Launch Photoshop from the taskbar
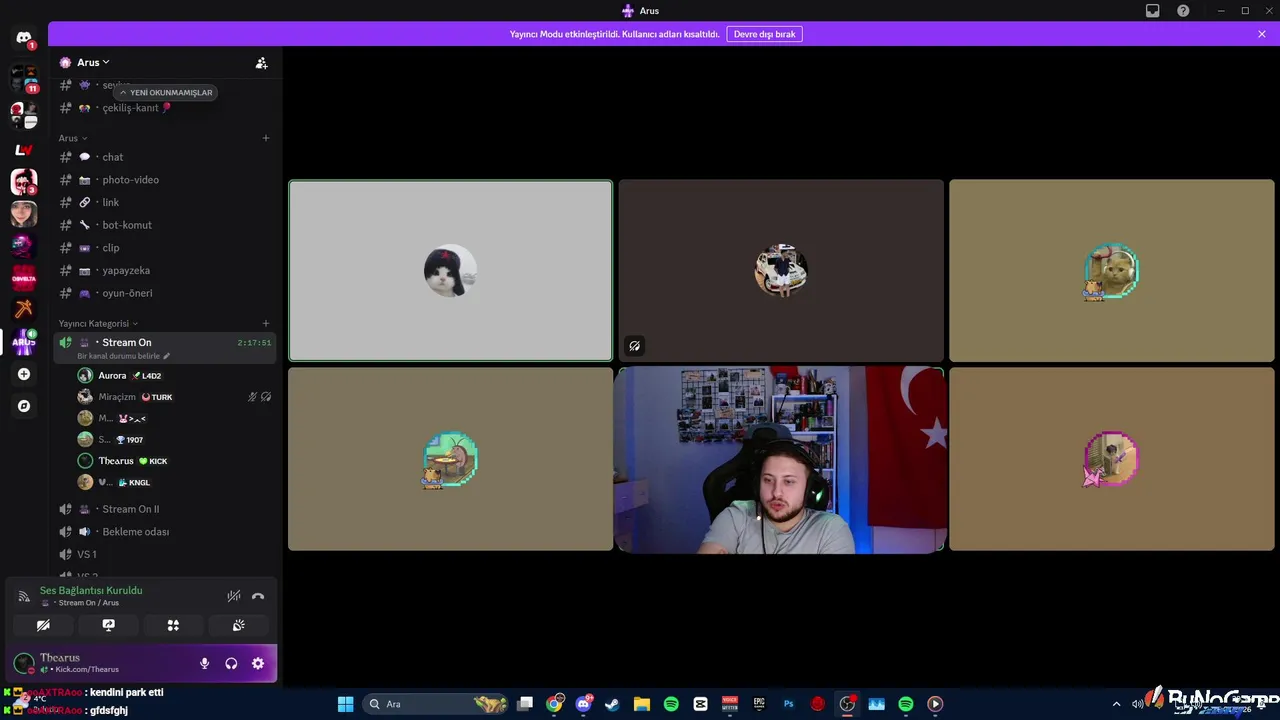The width and height of the screenshot is (1280, 720). click(788, 704)
